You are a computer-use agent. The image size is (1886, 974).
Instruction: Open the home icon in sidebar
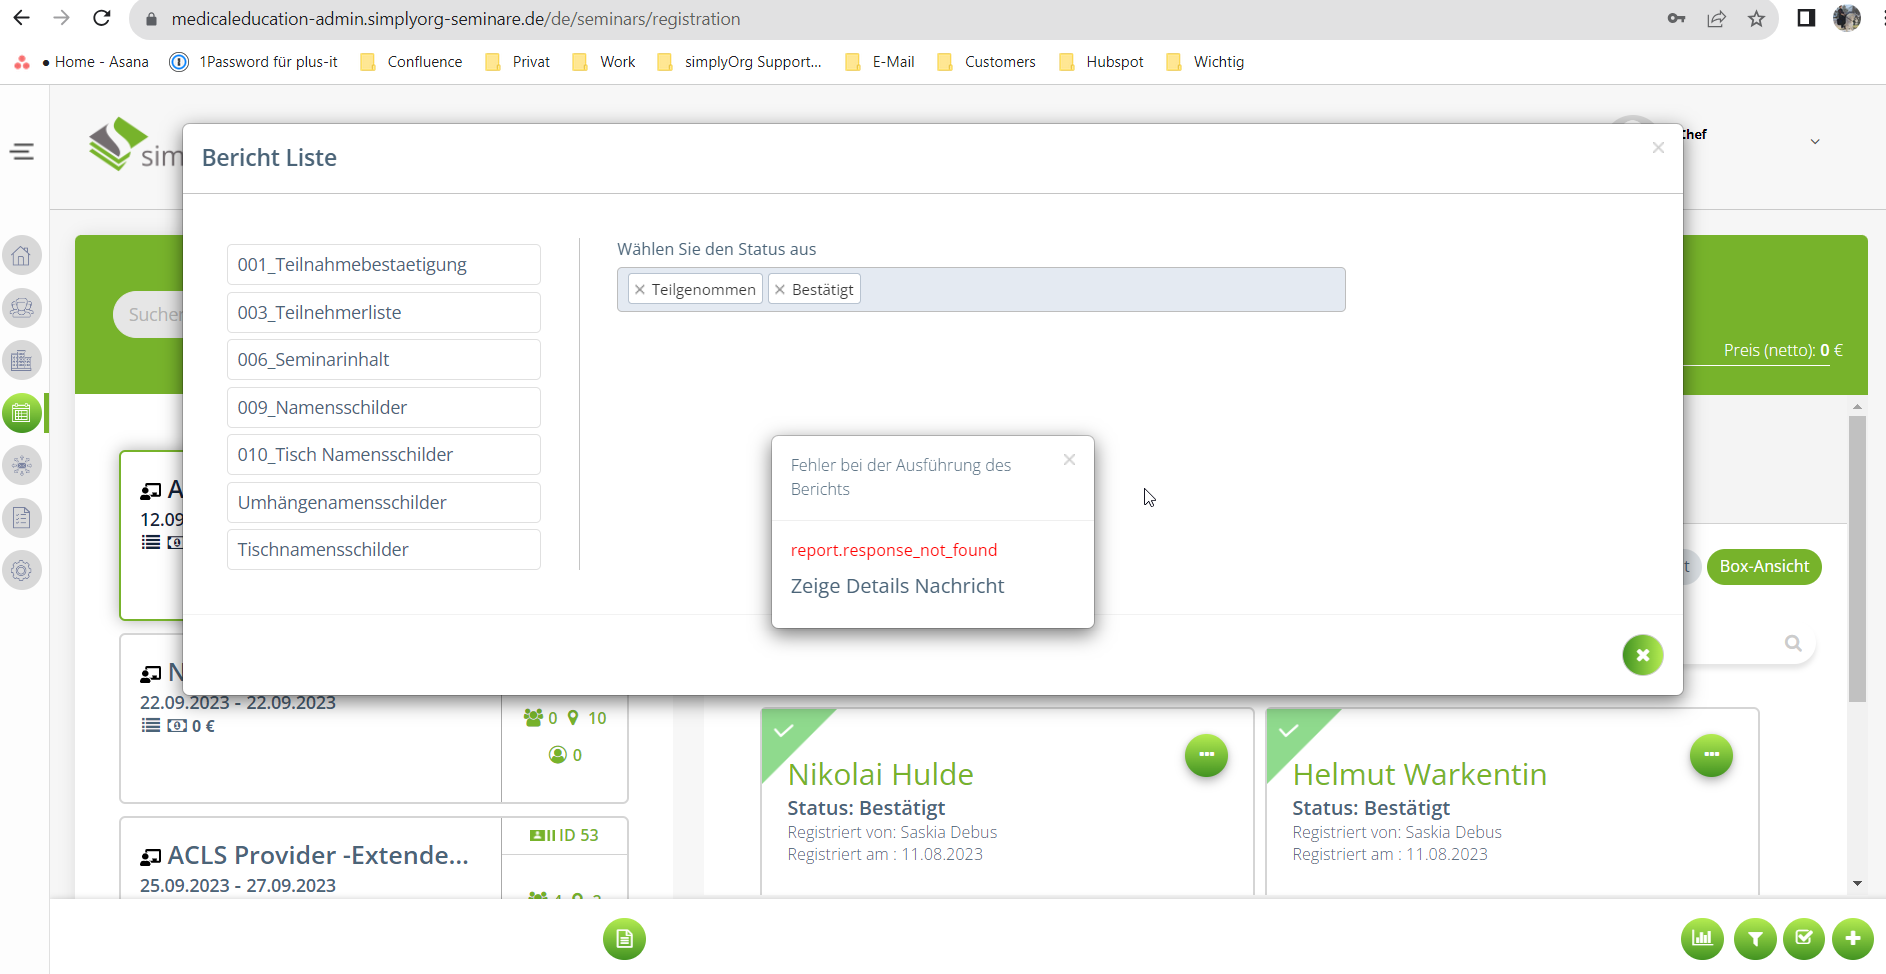(x=22, y=256)
